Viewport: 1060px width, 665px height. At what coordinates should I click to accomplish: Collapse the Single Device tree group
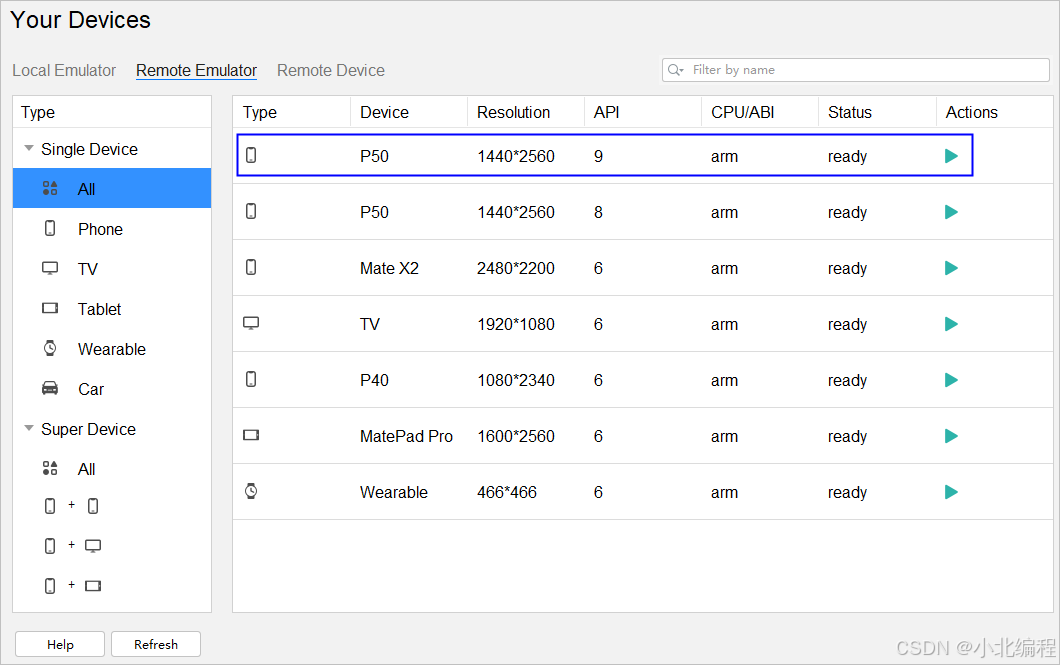pyautogui.click(x=28, y=148)
